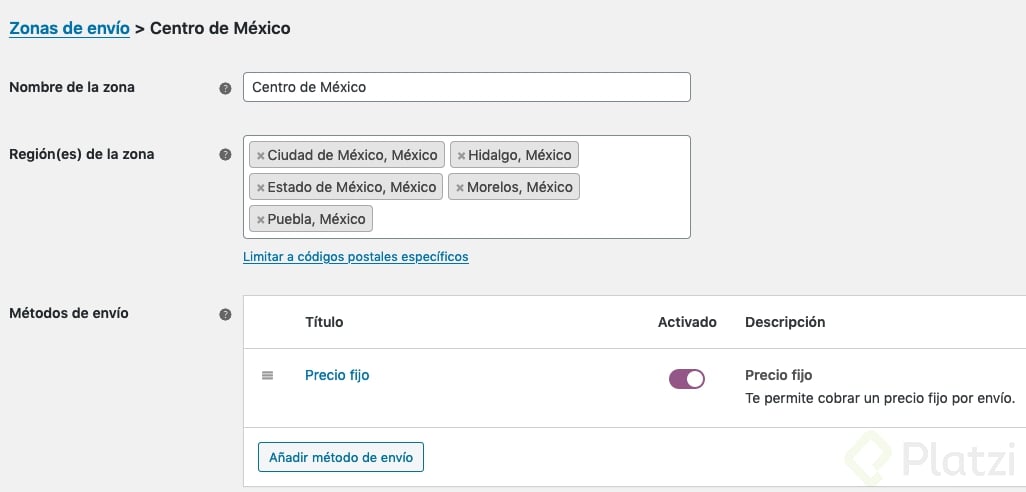
Task: Remove Hidalgo, México region tag
Action: point(461,156)
